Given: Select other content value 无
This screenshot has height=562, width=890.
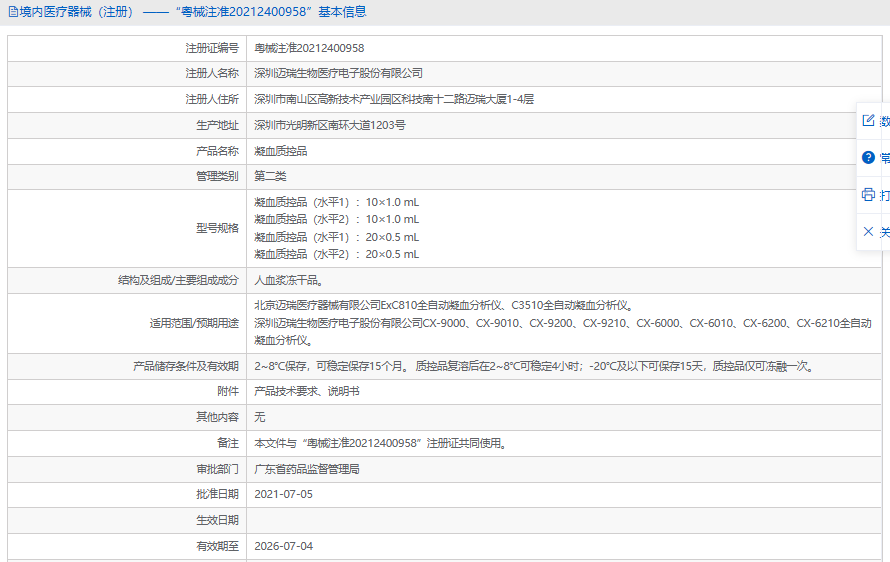Looking at the screenshot, I should click(259, 417).
